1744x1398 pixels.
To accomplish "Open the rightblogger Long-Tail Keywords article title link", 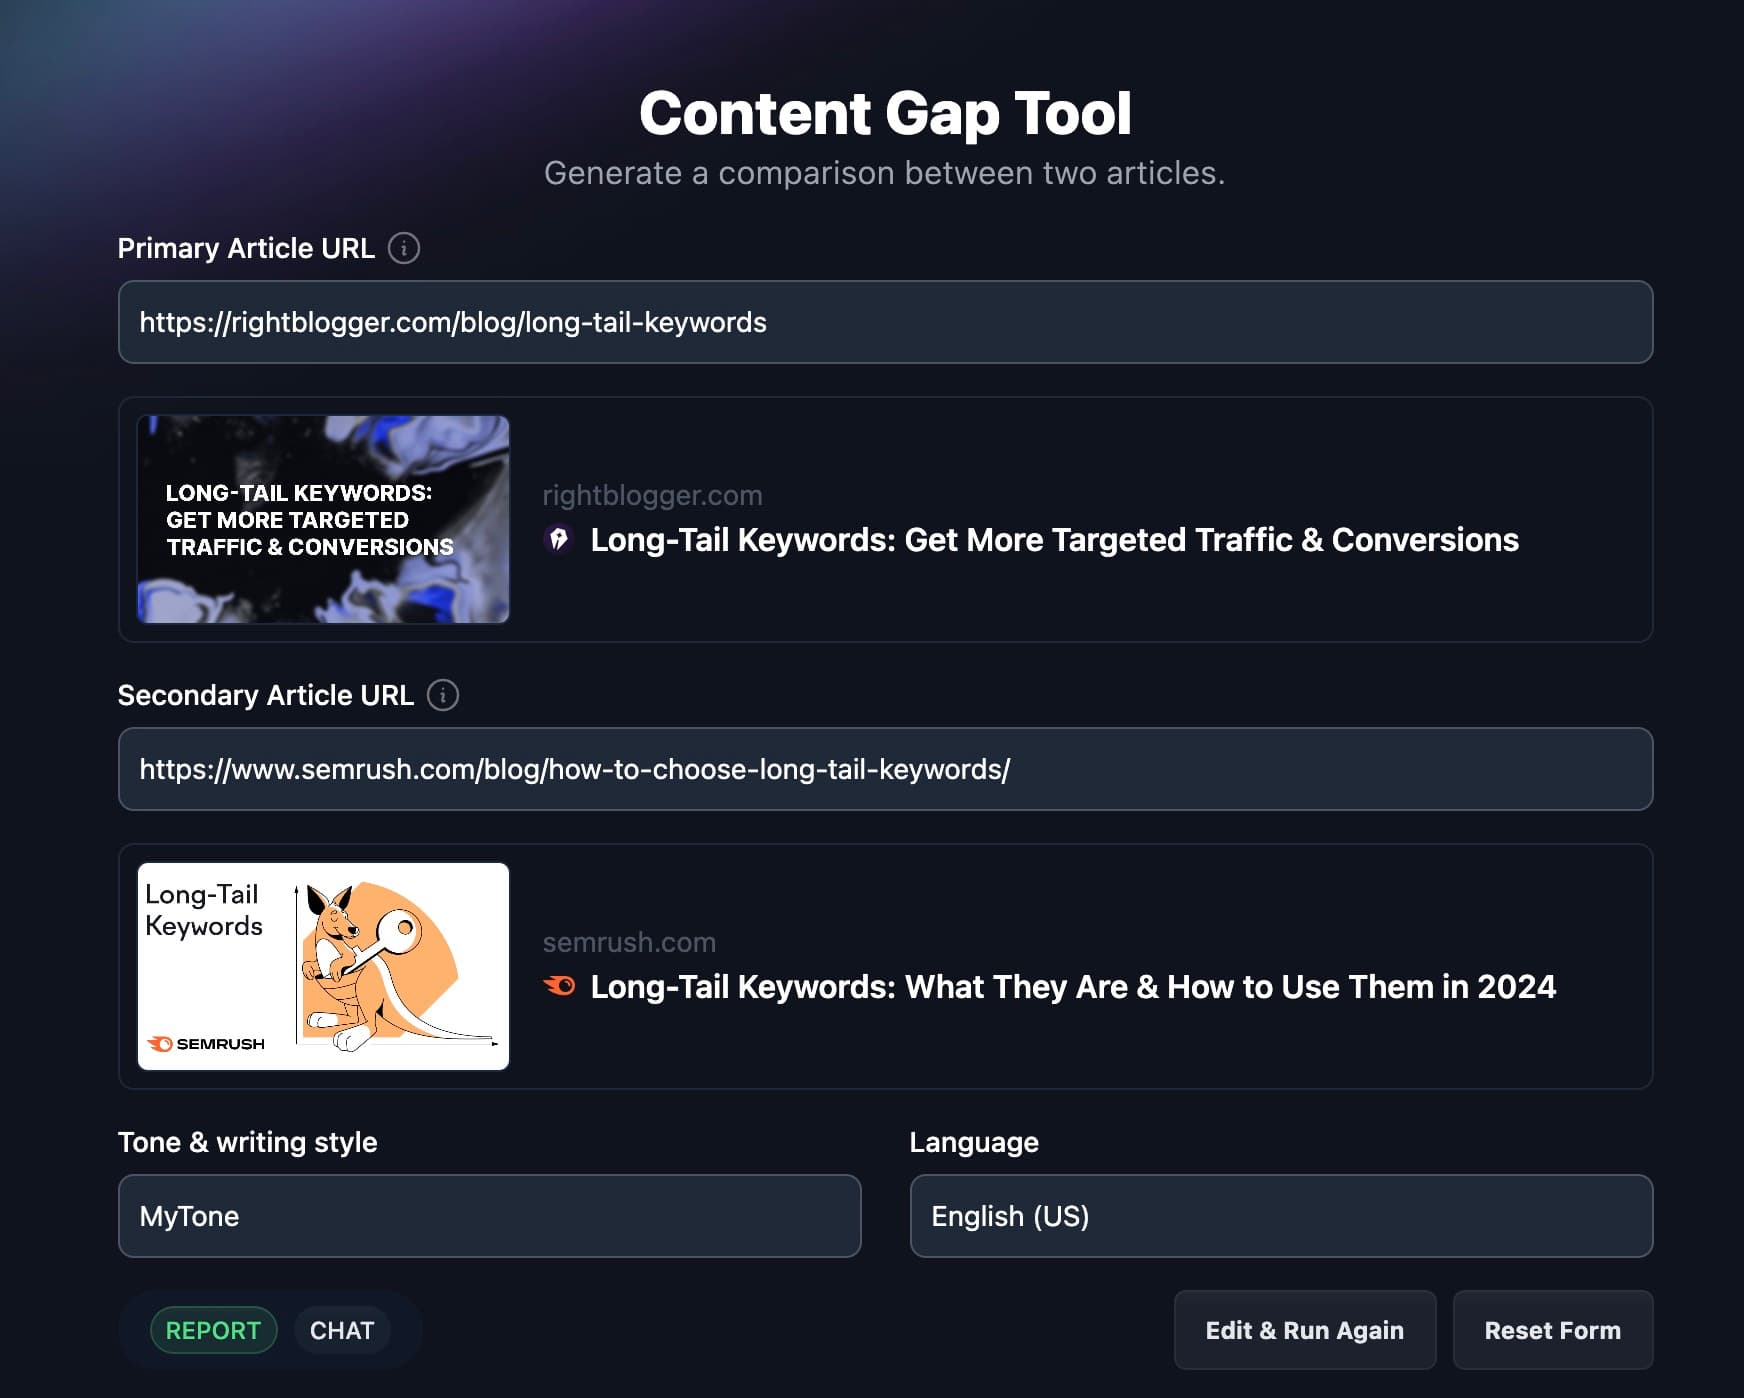I will click(x=1054, y=540).
